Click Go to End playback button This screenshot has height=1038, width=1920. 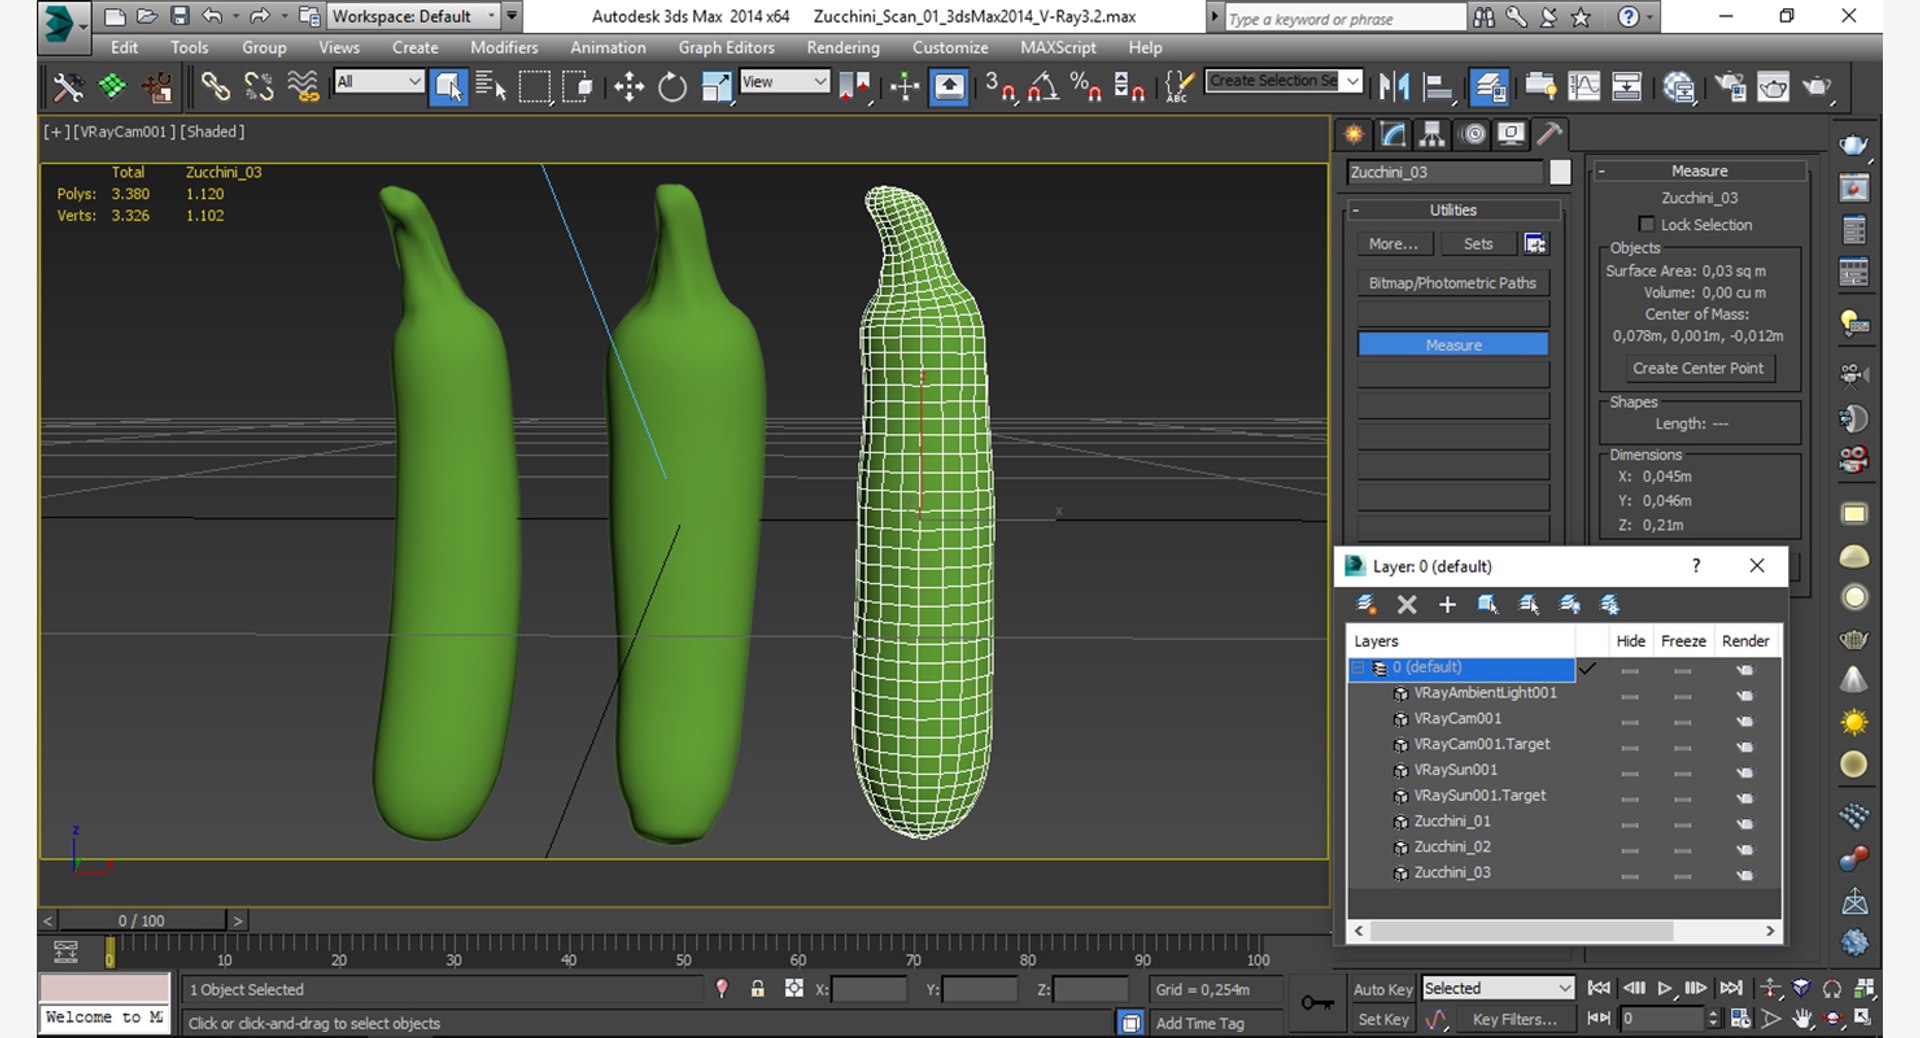1731,988
